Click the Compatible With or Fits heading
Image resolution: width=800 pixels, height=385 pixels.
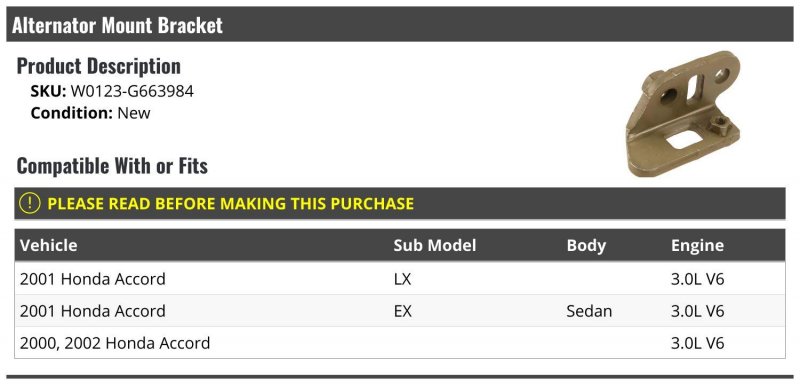pyautogui.click(x=112, y=166)
